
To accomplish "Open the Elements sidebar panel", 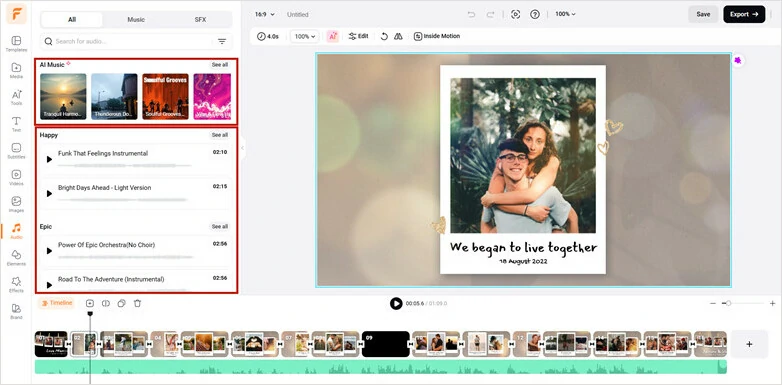I will click(16, 258).
